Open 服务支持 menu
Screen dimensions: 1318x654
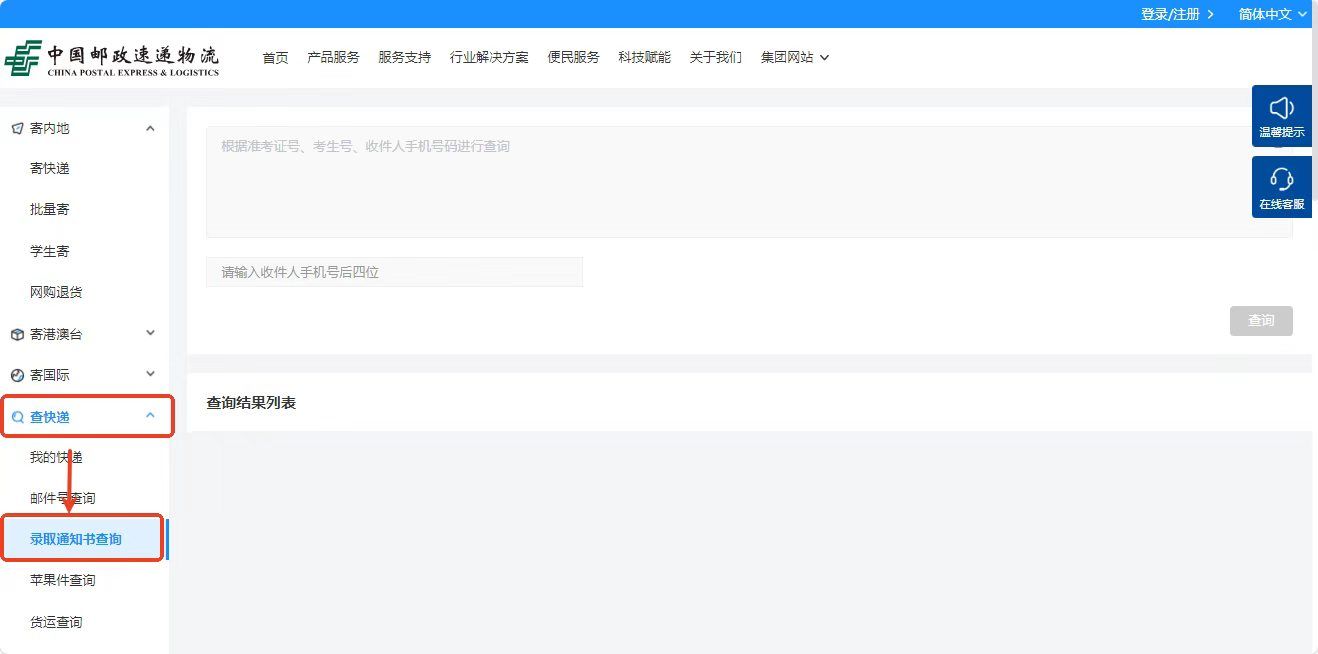(x=404, y=58)
